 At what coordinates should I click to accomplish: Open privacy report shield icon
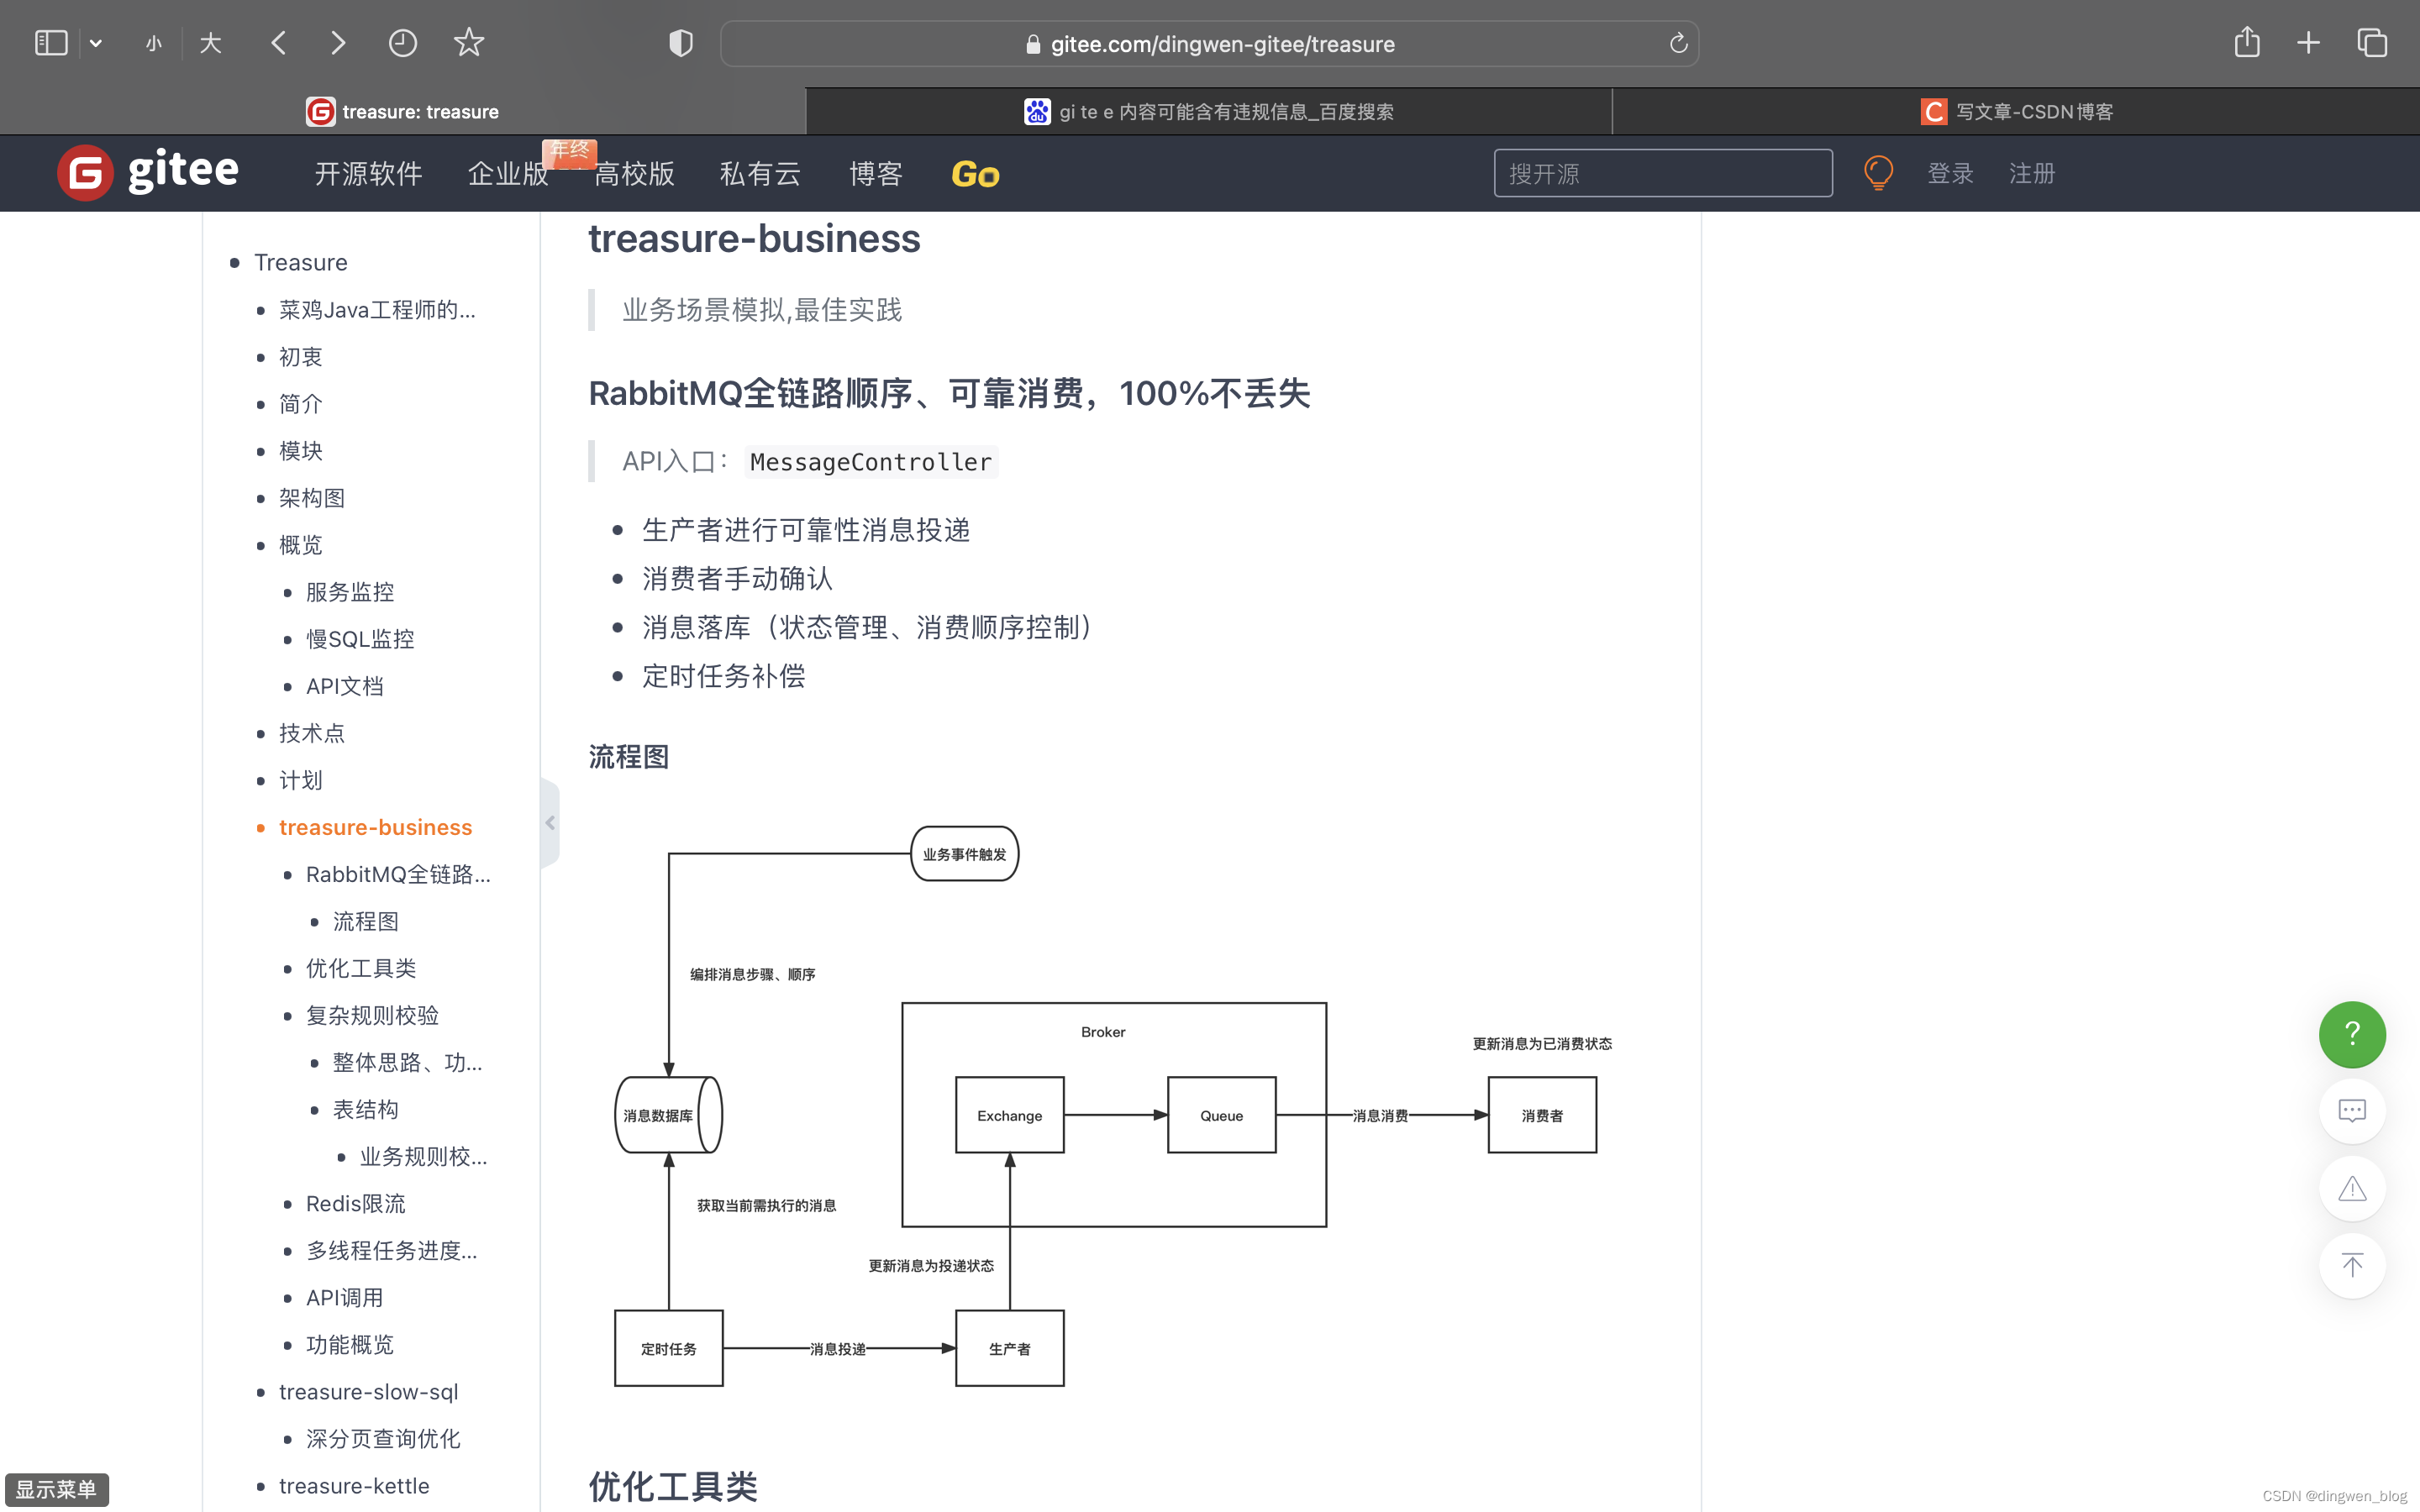point(681,43)
